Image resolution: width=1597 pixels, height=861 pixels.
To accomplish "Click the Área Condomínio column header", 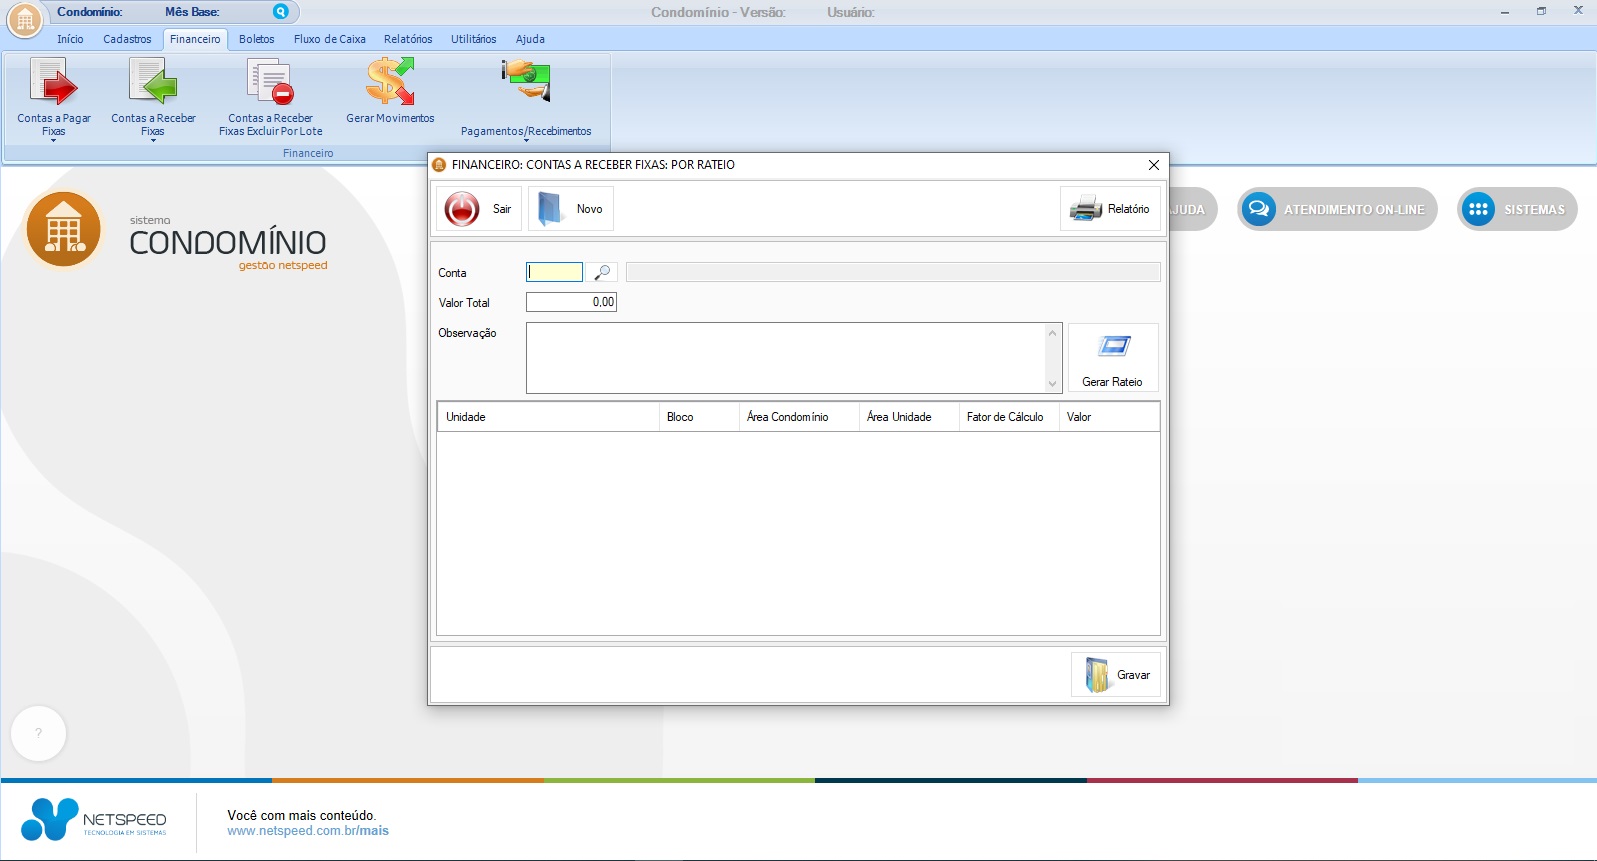I will tap(799, 417).
